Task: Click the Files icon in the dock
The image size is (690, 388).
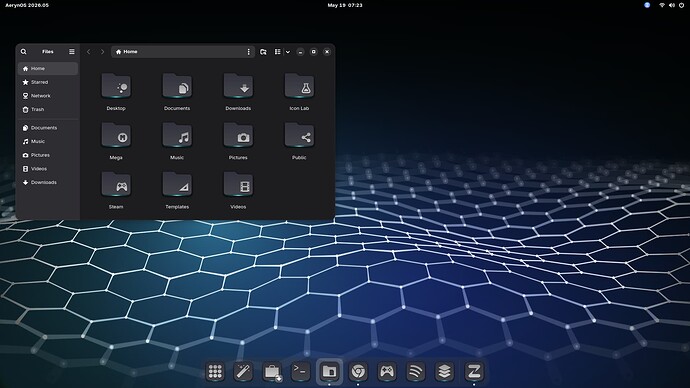Action: [330, 372]
